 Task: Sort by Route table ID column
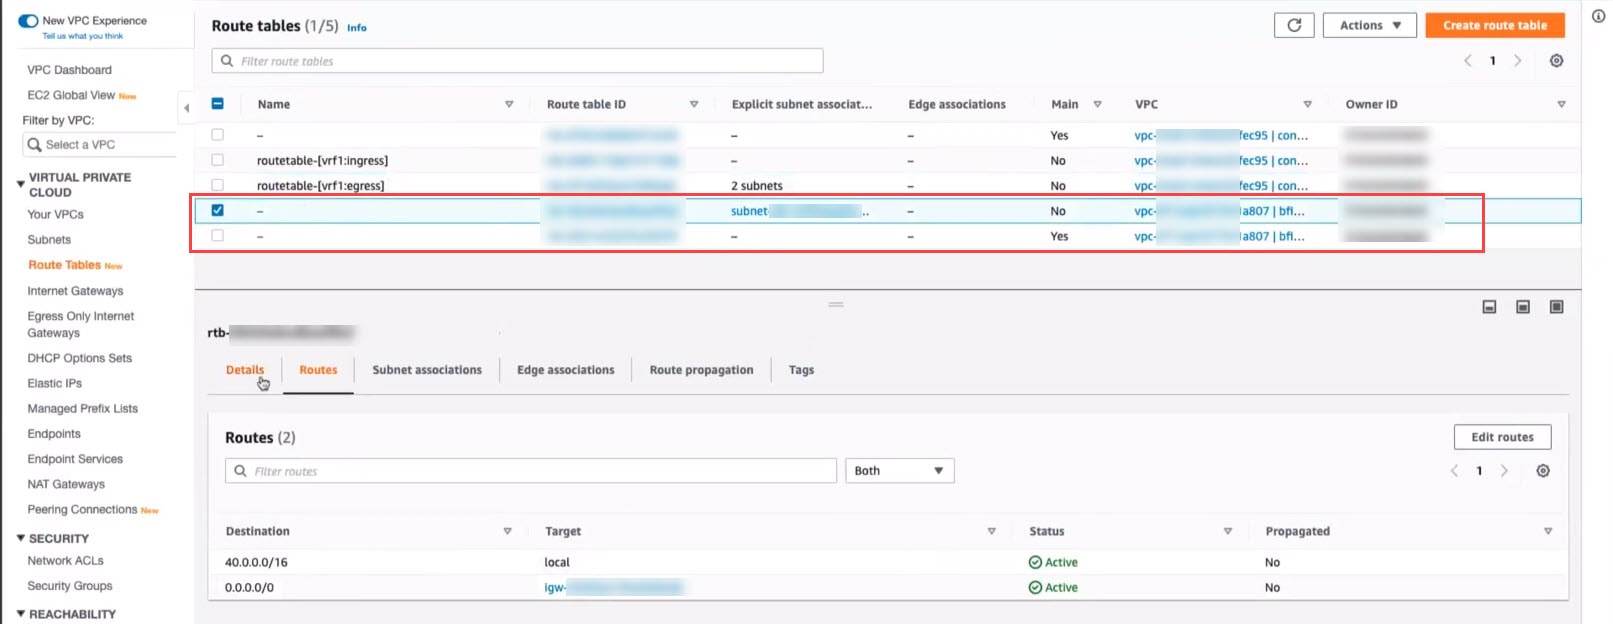[694, 104]
